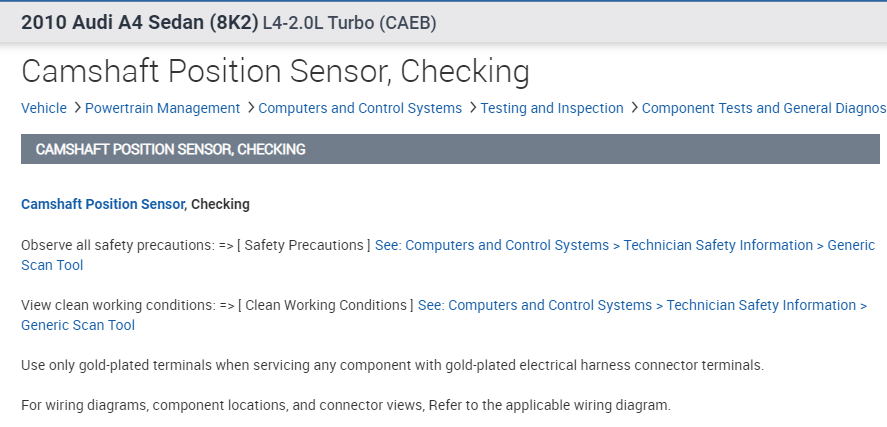Go to Computers and Control Systems breadcrumb
887x427 pixels.
(360, 108)
